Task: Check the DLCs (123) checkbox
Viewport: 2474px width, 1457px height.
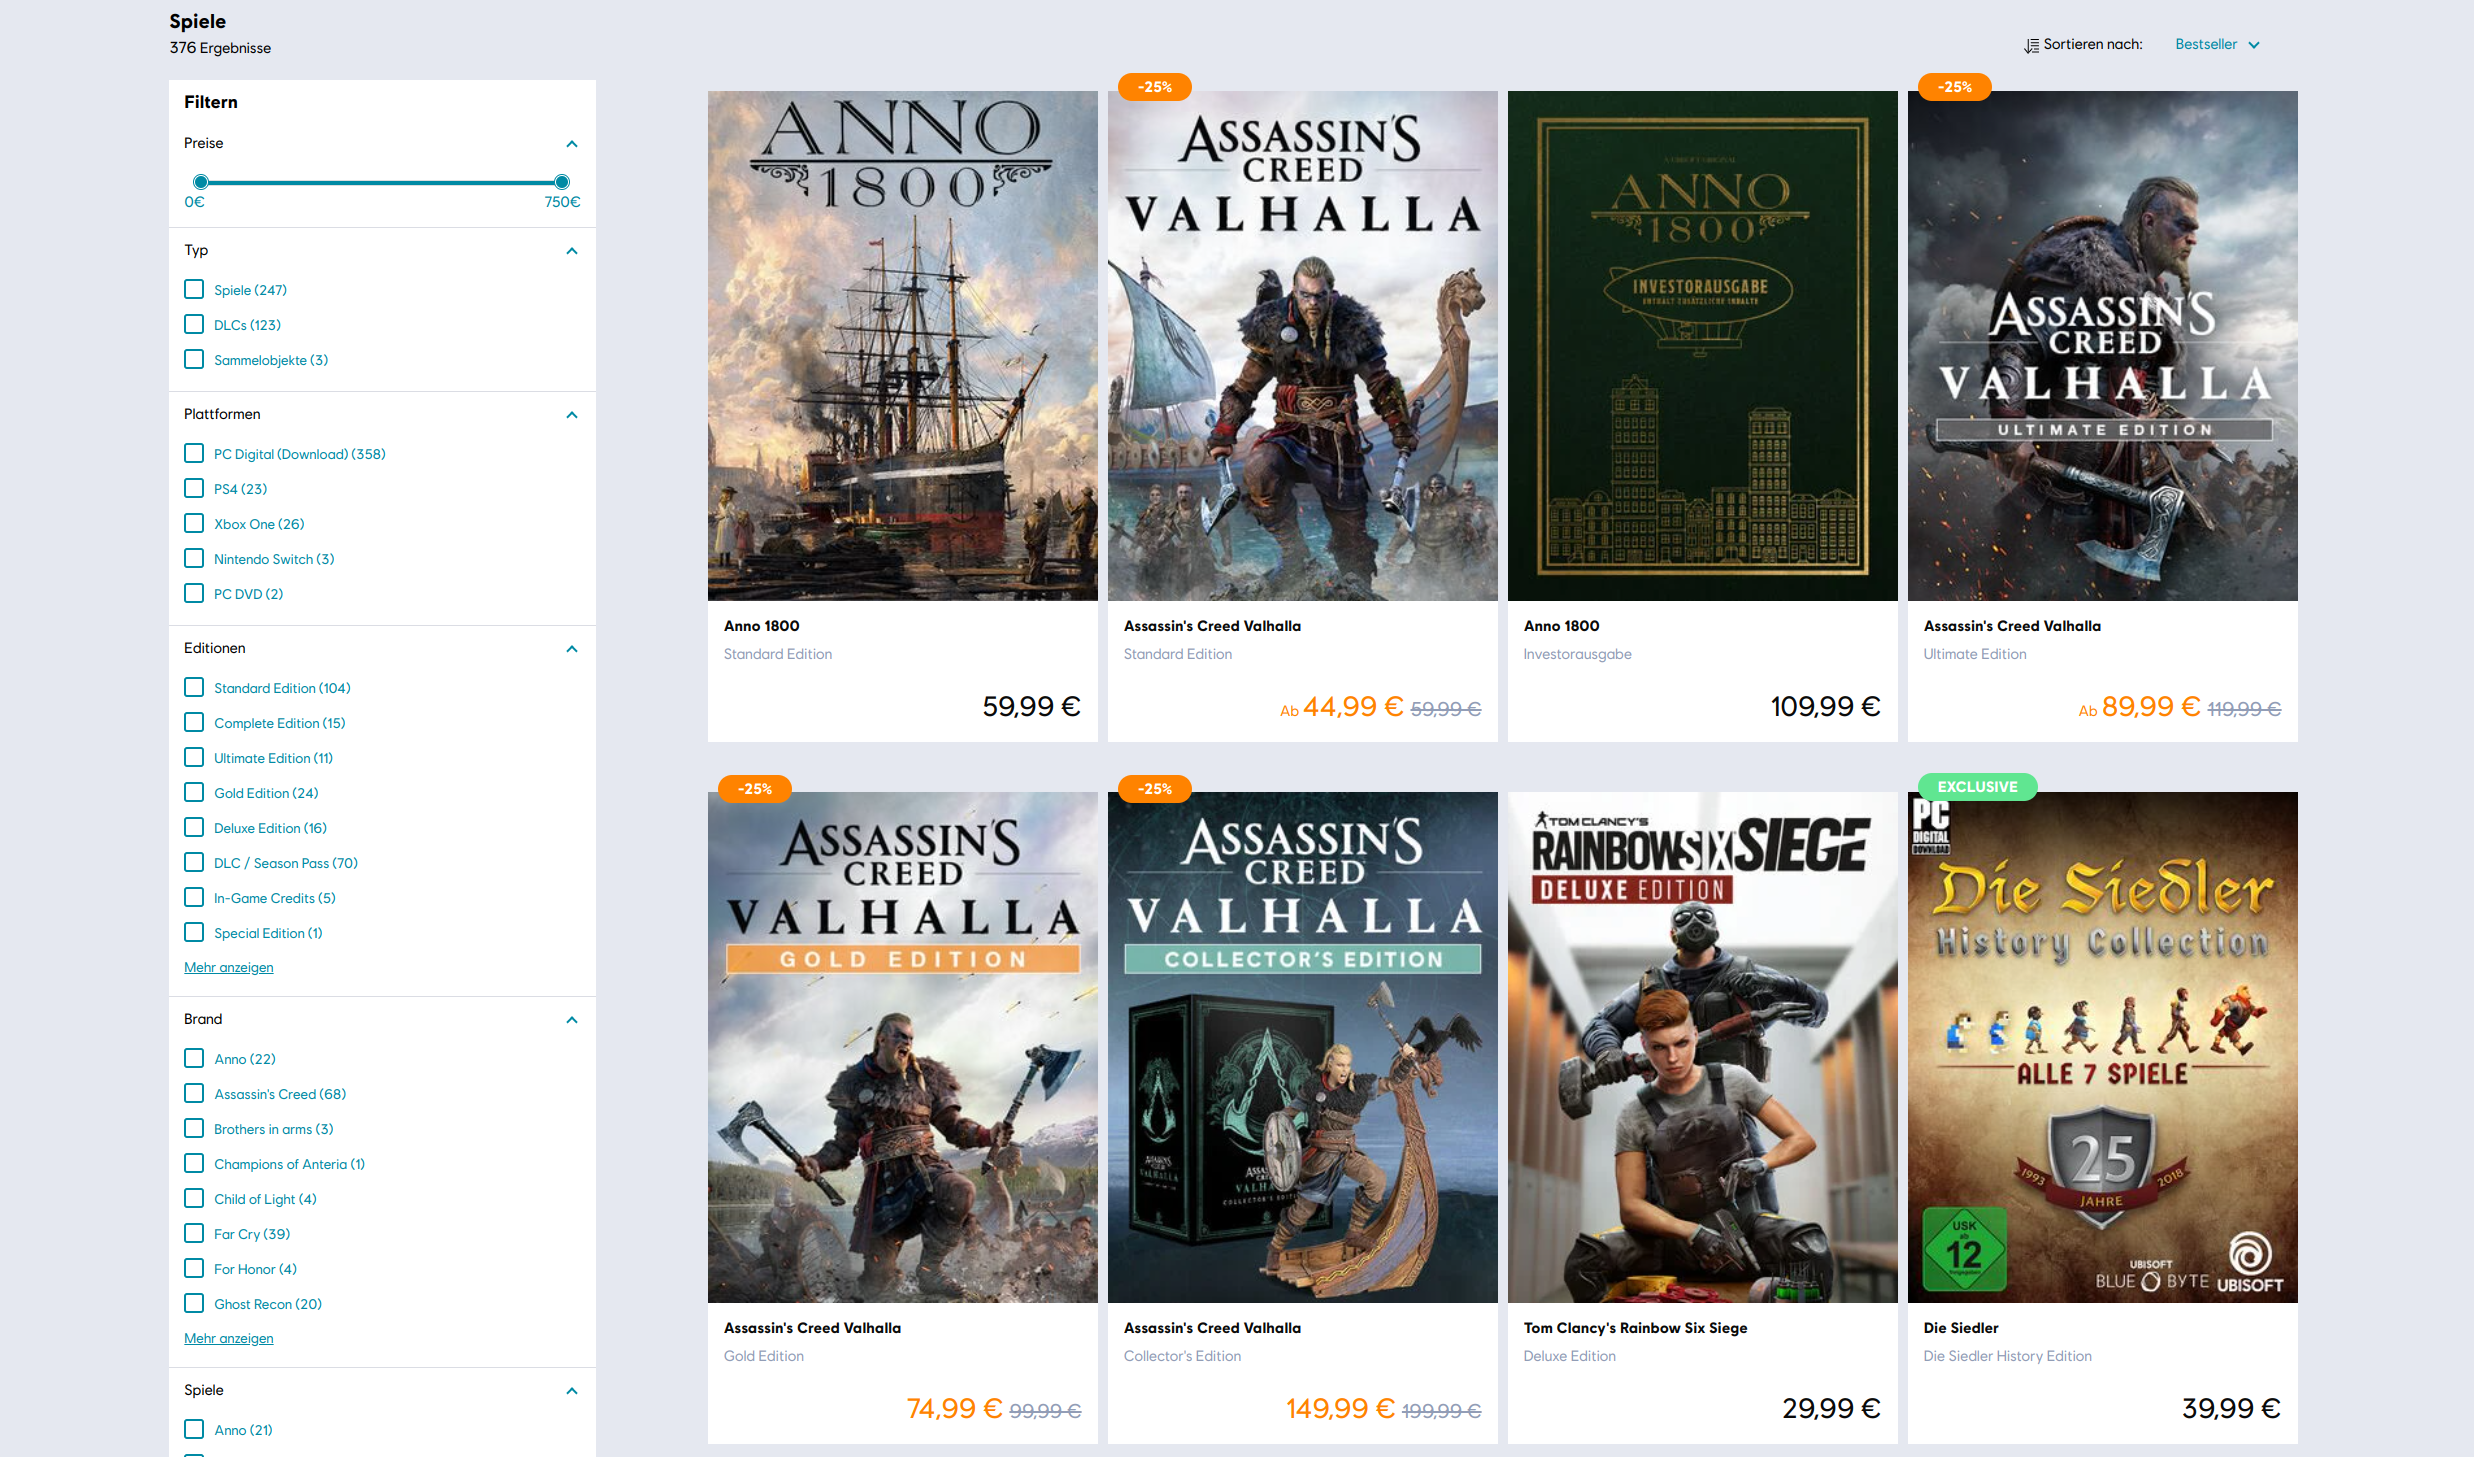Action: [x=194, y=324]
